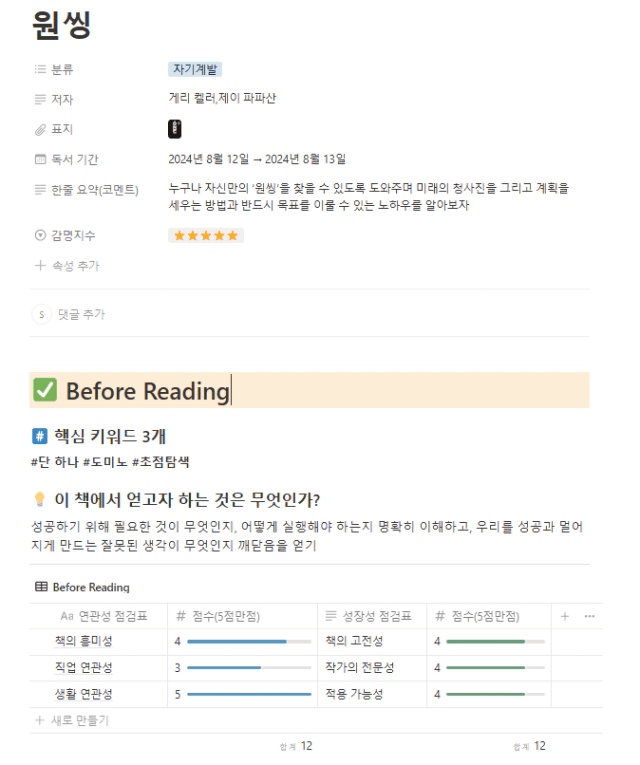Click the paperclip icon for 표지 property
The image size is (640, 765).
pos(40,129)
